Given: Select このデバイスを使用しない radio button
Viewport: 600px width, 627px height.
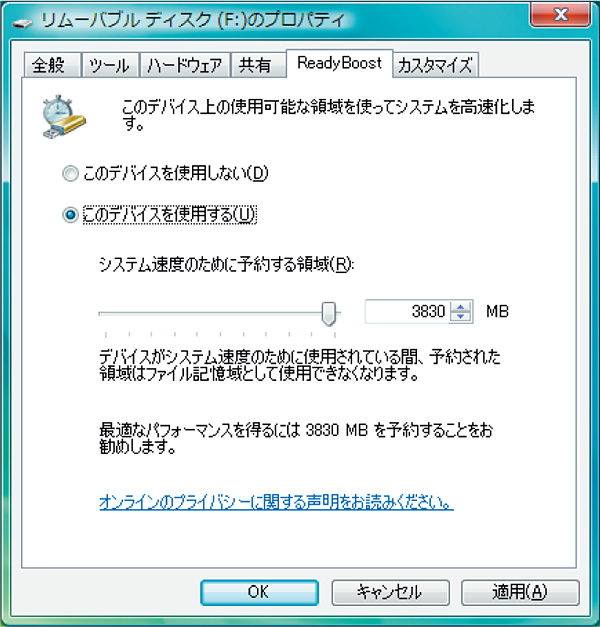Looking at the screenshot, I should (70, 174).
